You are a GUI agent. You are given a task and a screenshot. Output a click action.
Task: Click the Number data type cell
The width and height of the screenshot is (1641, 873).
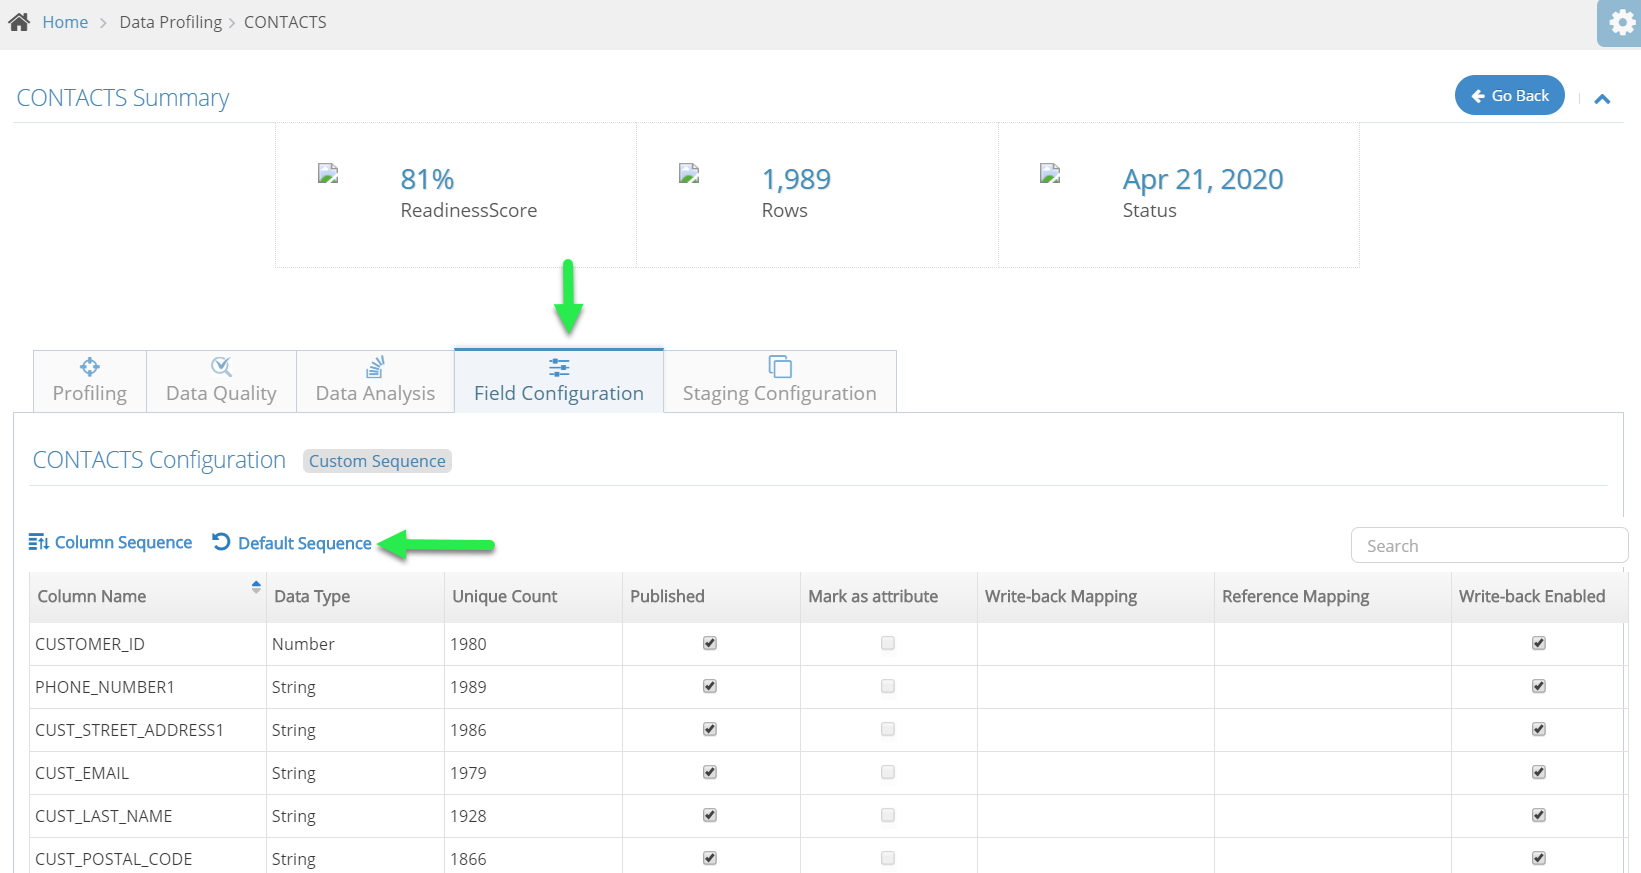pos(355,644)
